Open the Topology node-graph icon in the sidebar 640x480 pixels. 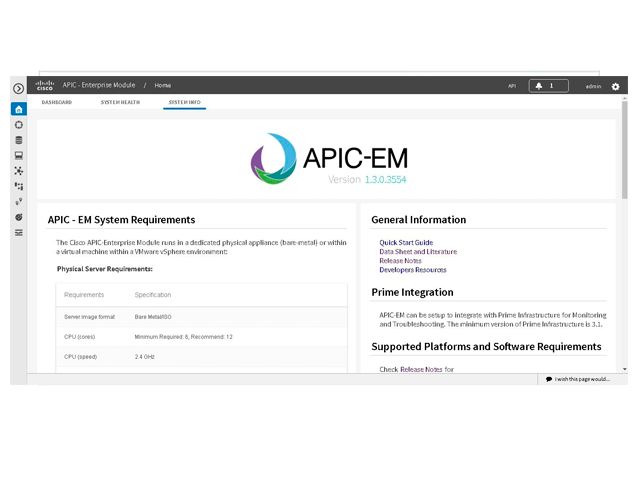tap(18, 171)
